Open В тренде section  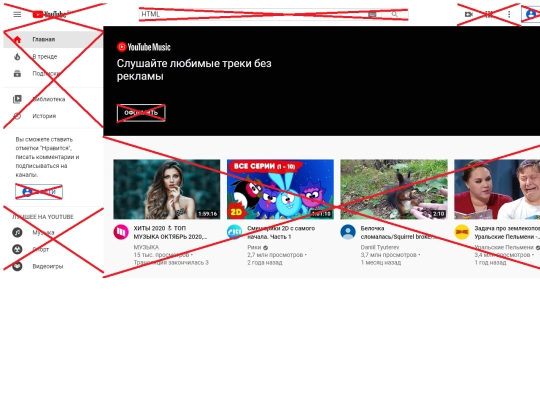(x=53, y=56)
